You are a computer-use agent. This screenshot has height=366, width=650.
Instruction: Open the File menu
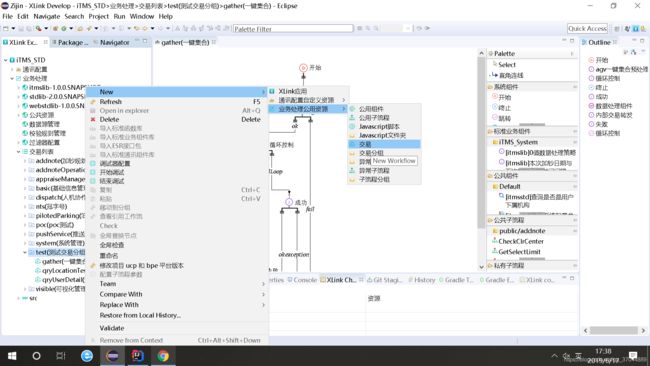(7, 16)
